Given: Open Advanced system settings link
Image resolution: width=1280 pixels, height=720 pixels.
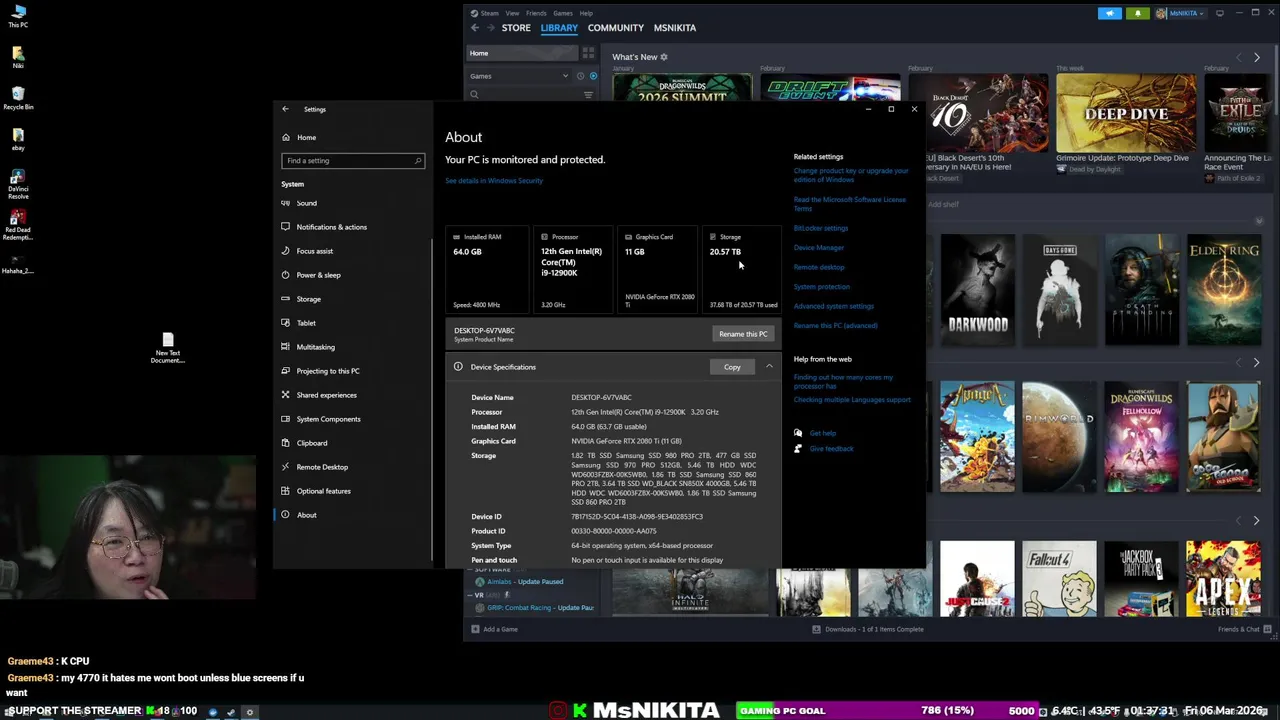Looking at the screenshot, I should point(834,306).
